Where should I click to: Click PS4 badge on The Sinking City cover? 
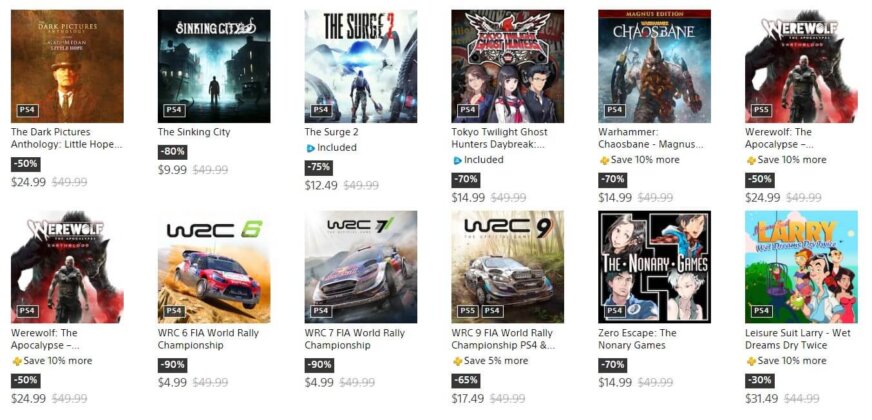point(174,110)
